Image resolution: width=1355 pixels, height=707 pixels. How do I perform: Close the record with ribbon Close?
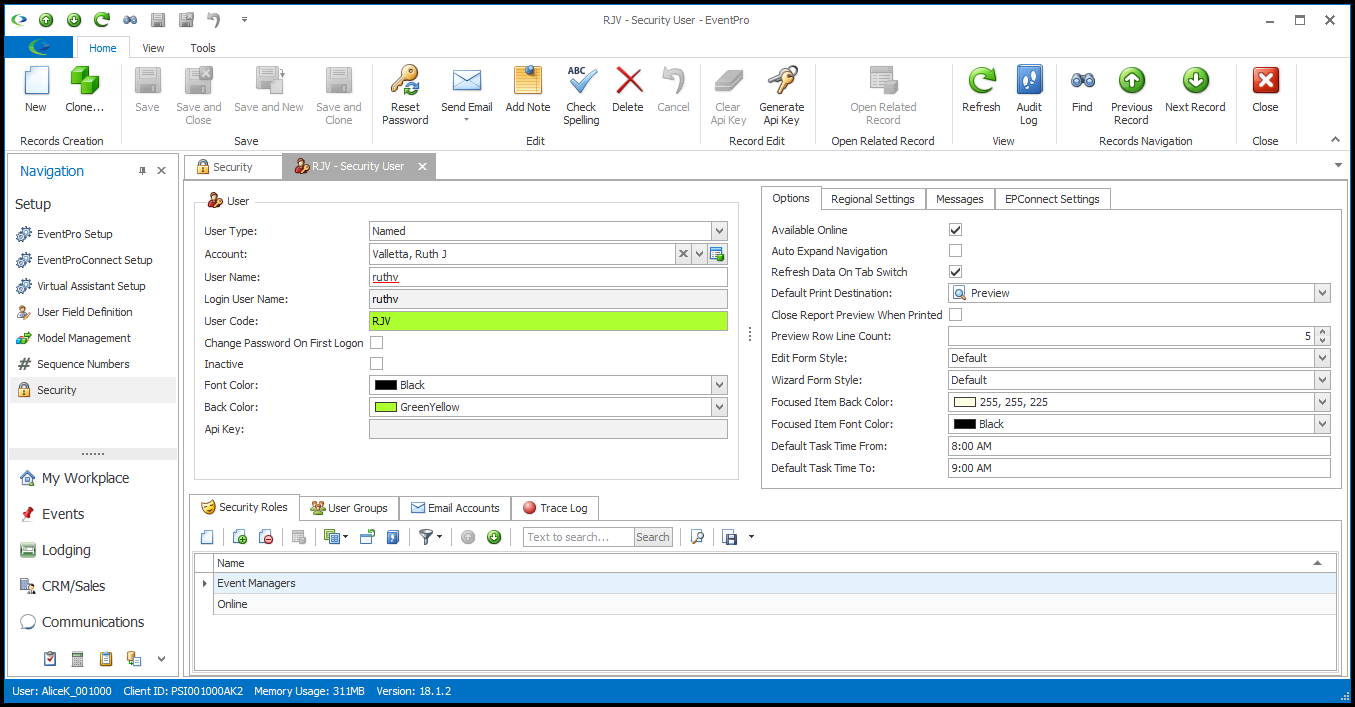pos(1265,90)
